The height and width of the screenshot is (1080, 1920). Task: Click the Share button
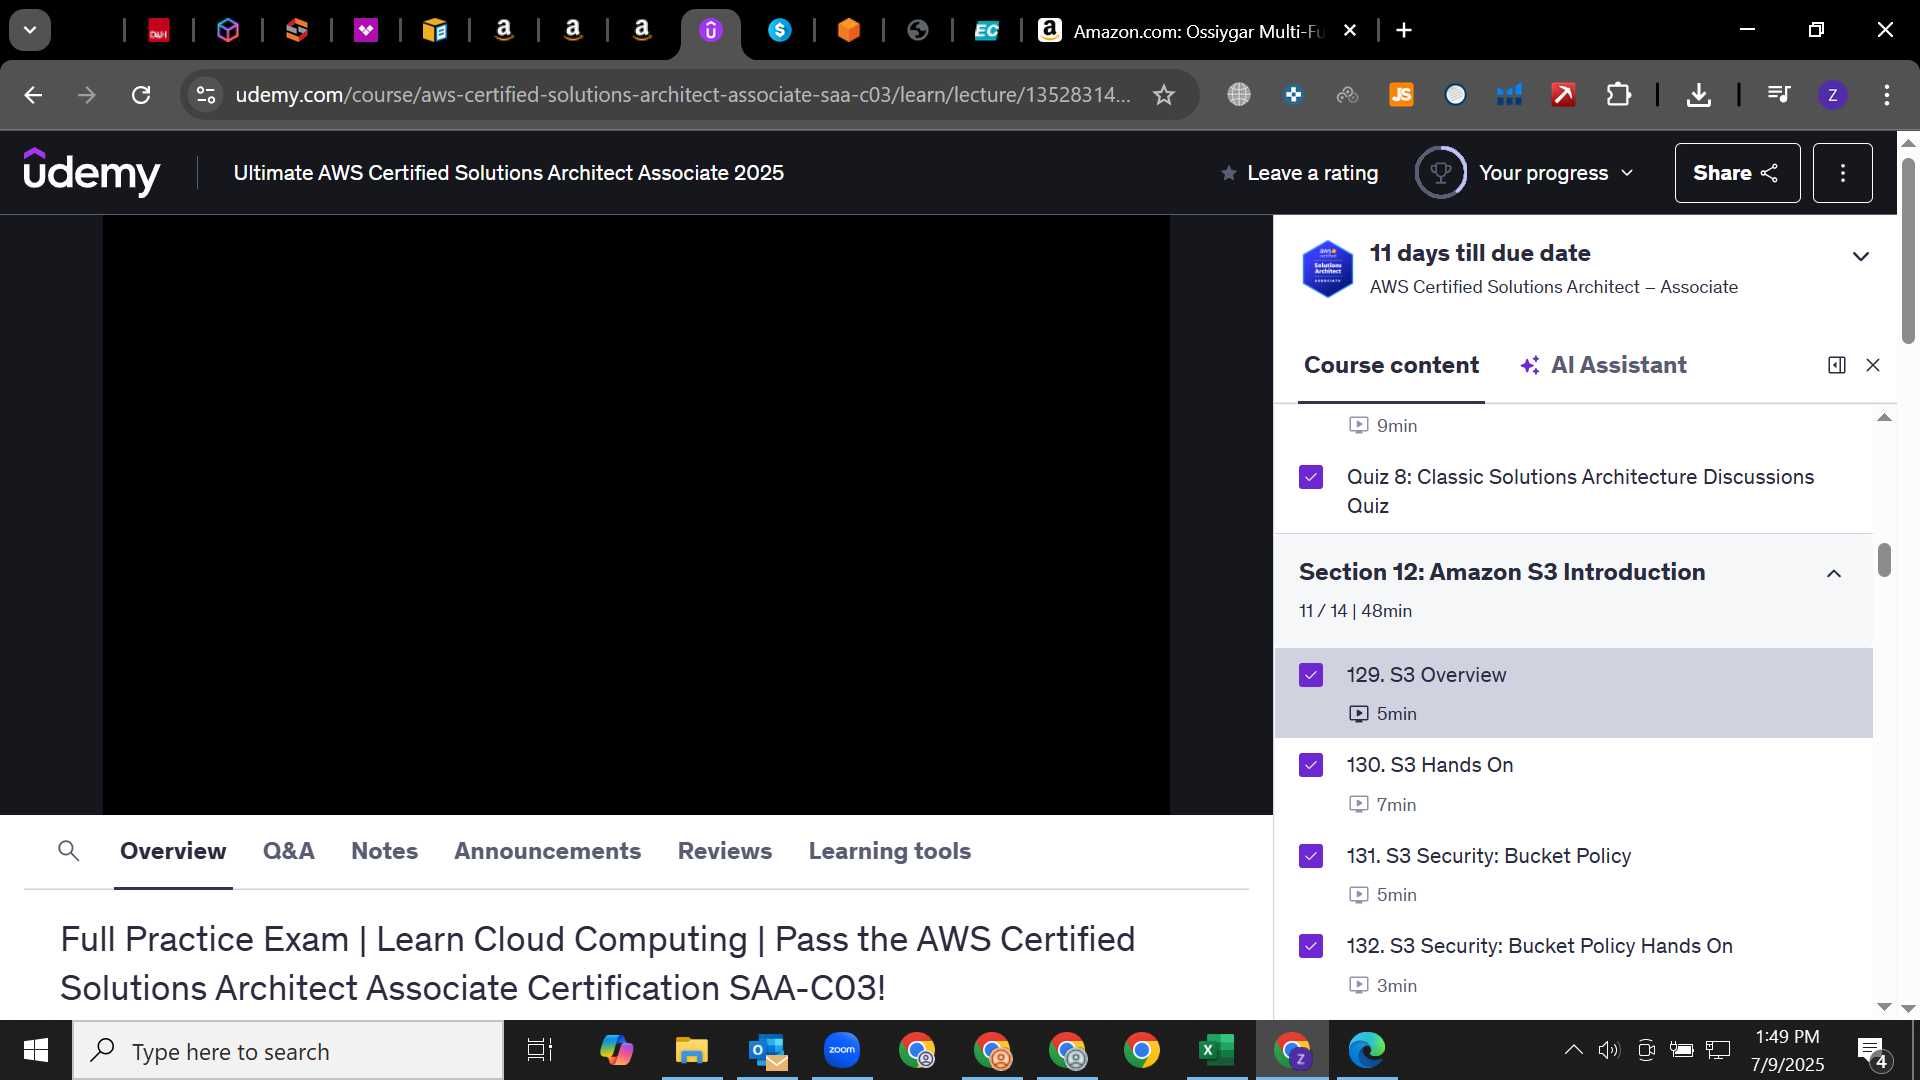[1737, 173]
